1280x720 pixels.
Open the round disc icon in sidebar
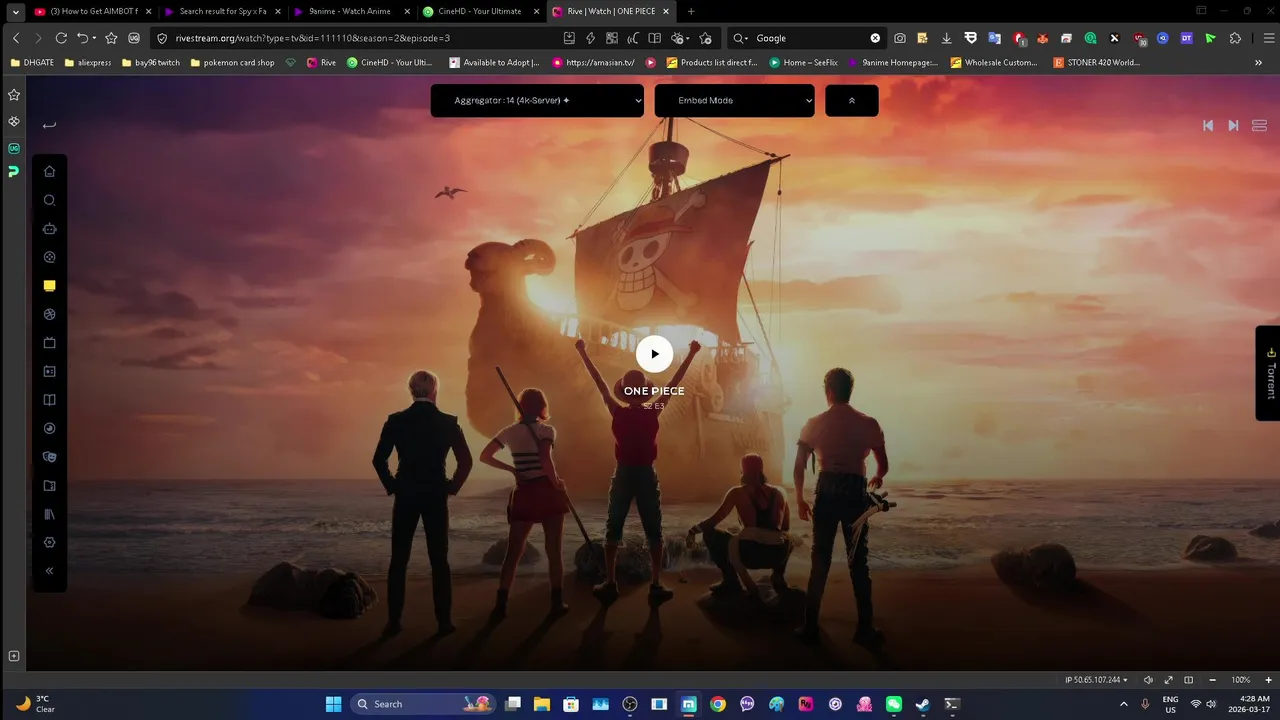pyautogui.click(x=49, y=428)
